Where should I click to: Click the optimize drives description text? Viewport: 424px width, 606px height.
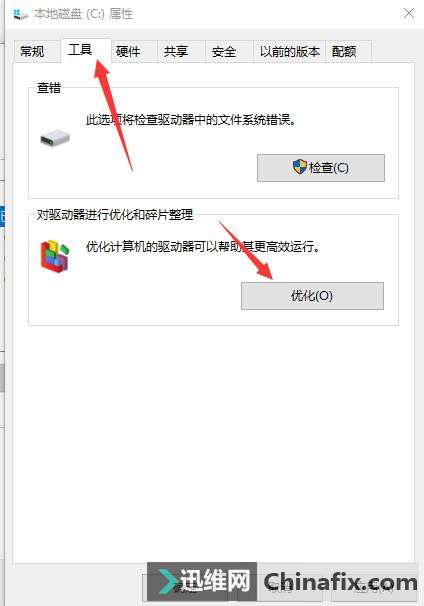tap(203, 246)
